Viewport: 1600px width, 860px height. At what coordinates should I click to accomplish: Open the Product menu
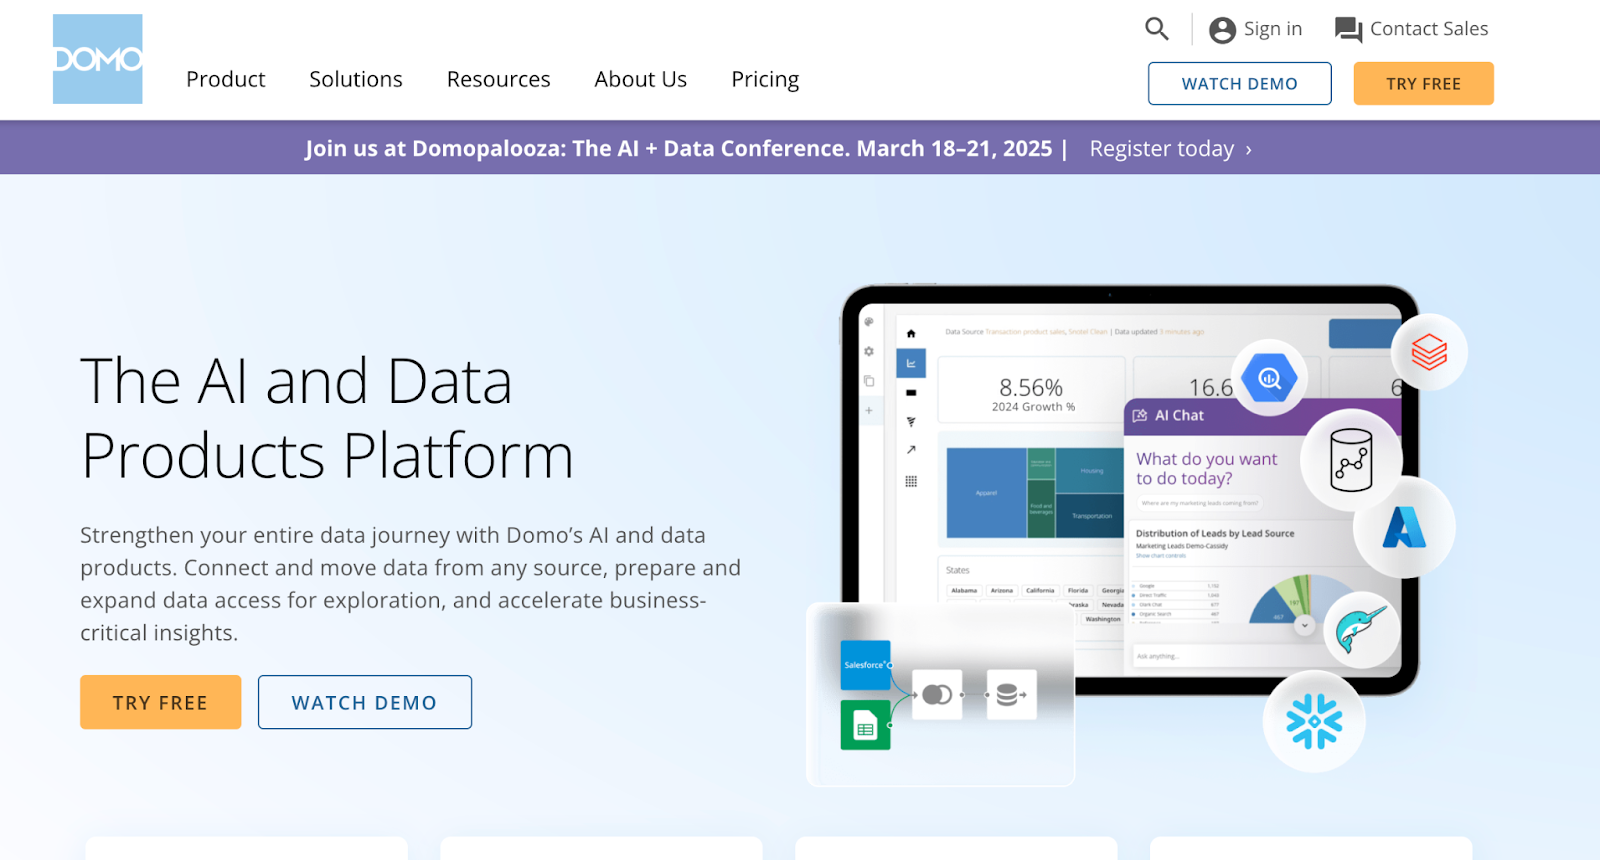pyautogui.click(x=226, y=79)
